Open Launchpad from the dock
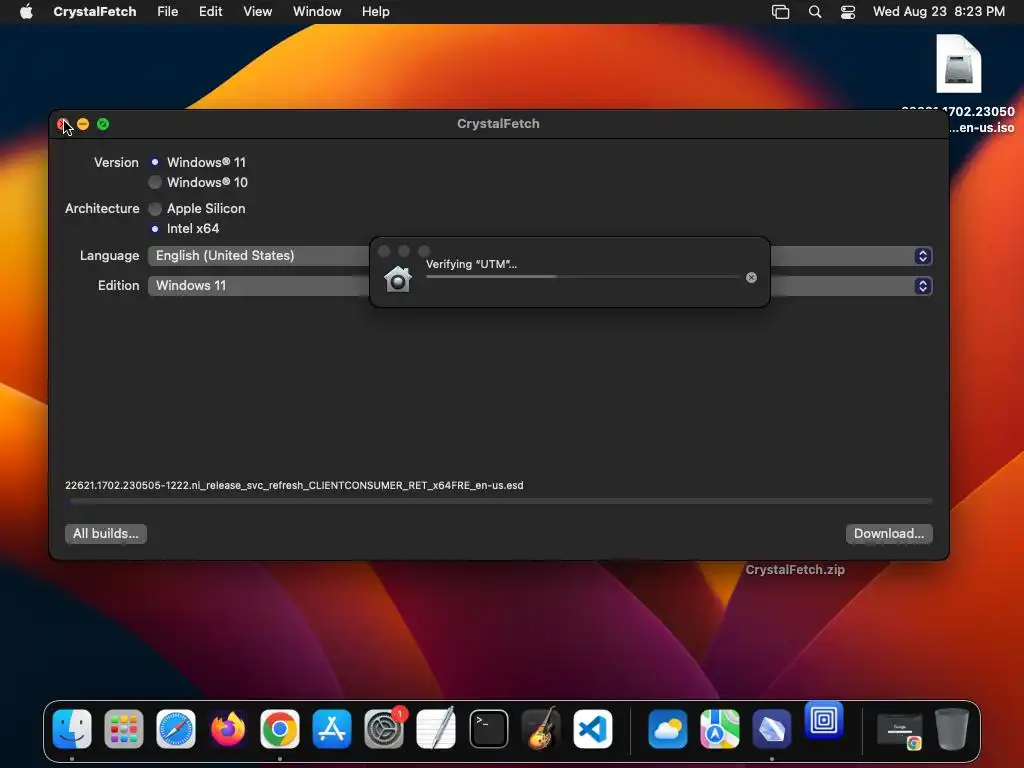 click(x=123, y=729)
